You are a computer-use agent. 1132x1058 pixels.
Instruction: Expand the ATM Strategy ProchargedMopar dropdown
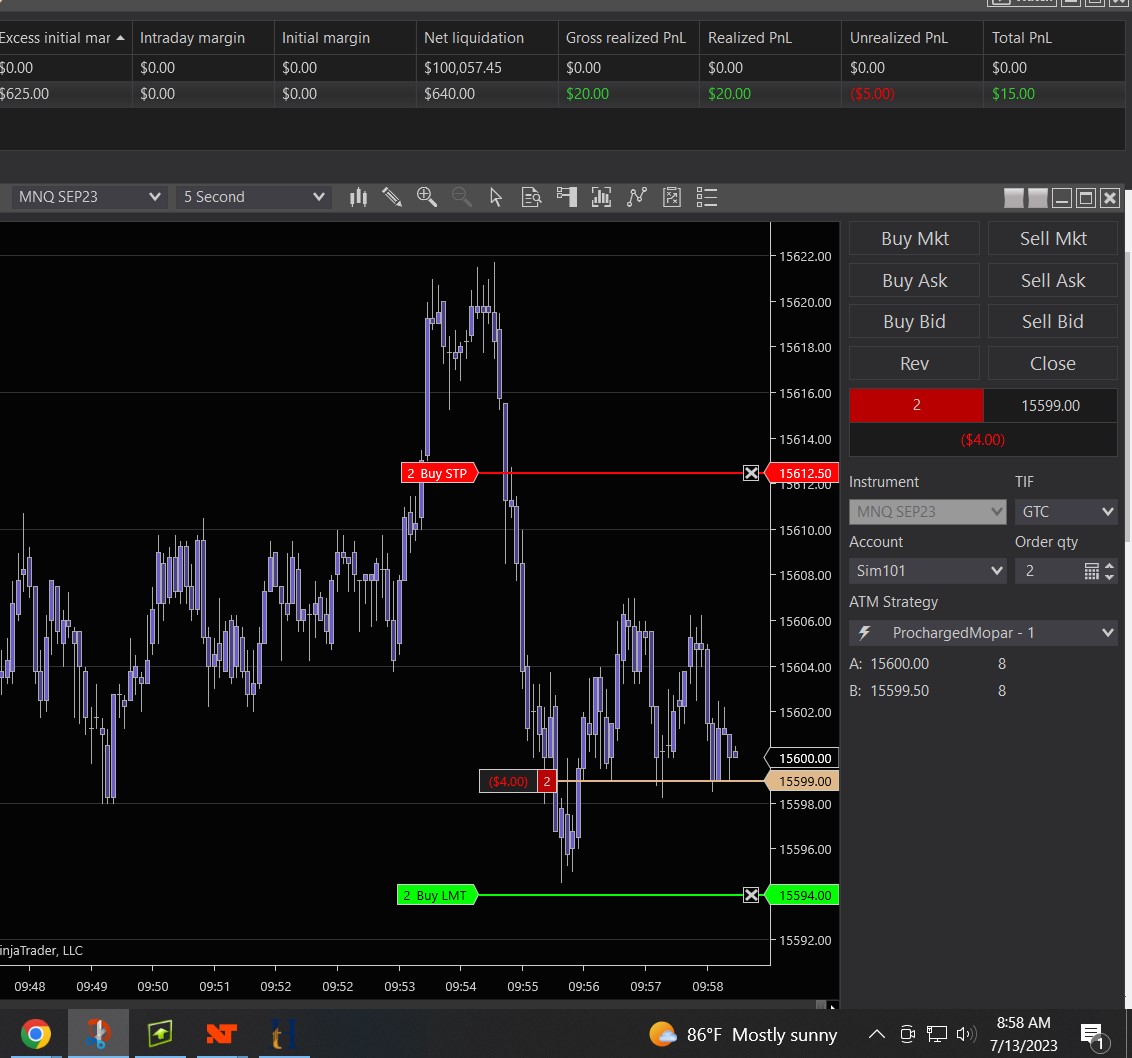pyautogui.click(x=983, y=633)
